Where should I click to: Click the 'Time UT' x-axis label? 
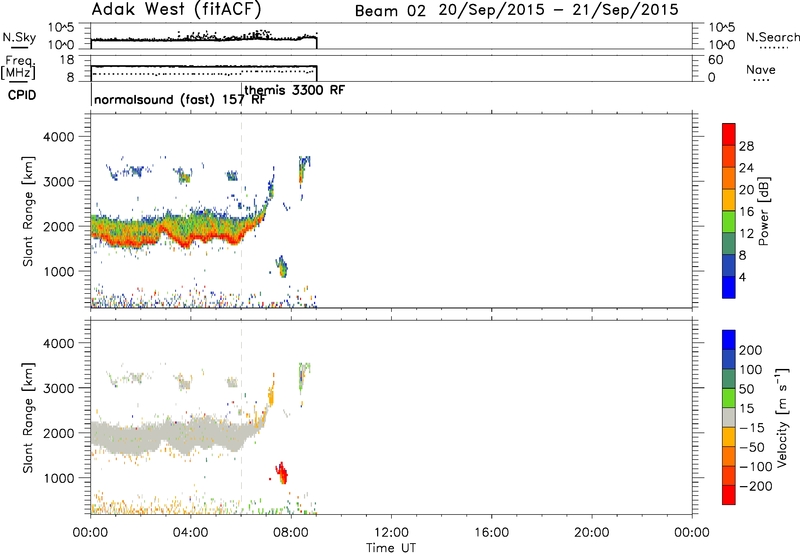pos(391,548)
